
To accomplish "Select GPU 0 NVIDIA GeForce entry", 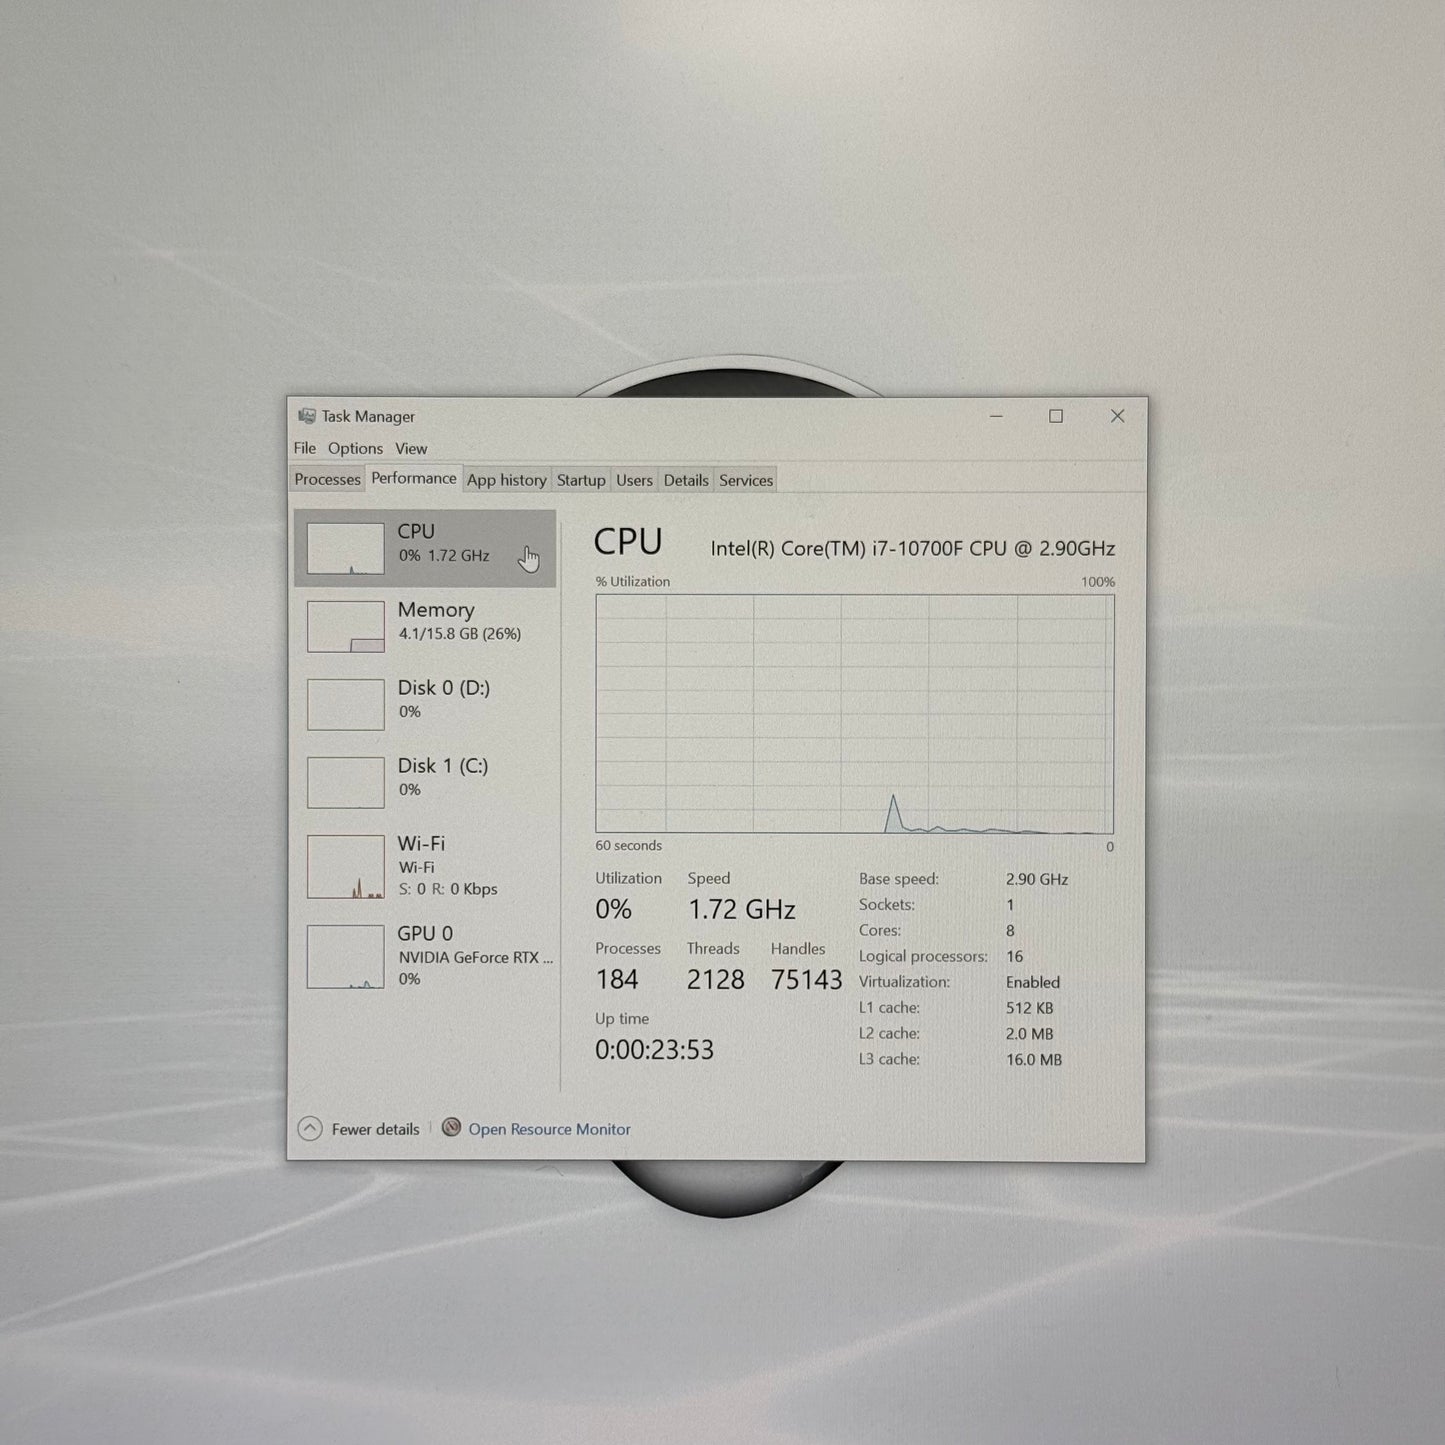I will (425, 956).
